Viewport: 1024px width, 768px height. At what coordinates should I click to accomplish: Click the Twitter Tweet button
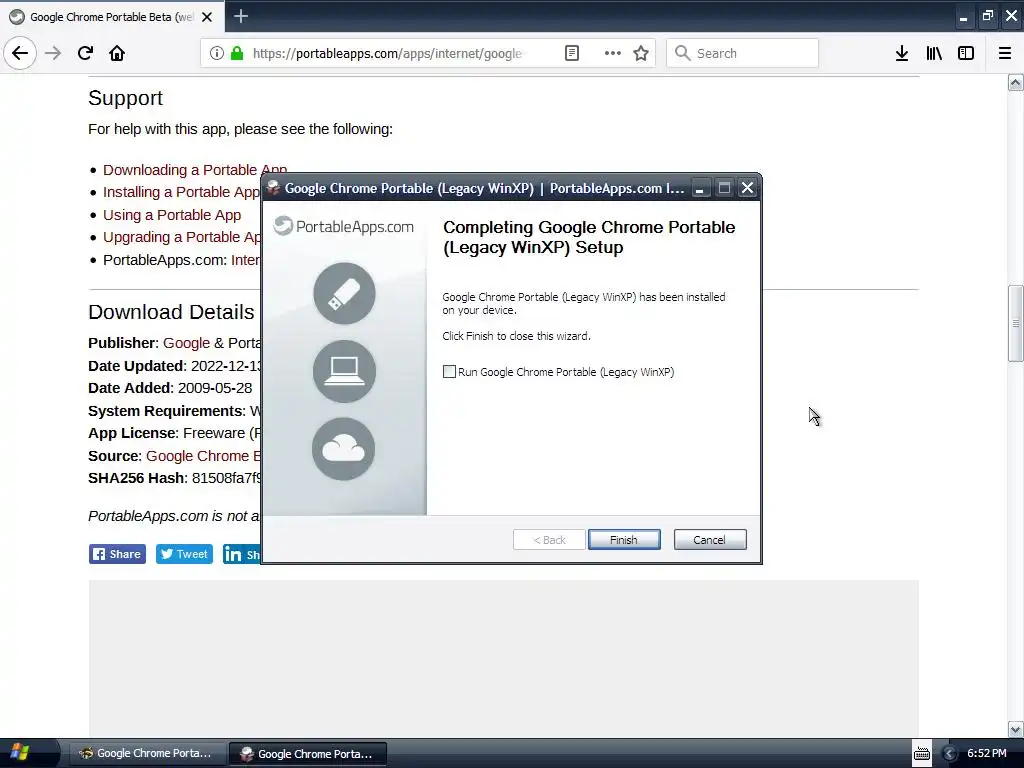pyautogui.click(x=184, y=554)
